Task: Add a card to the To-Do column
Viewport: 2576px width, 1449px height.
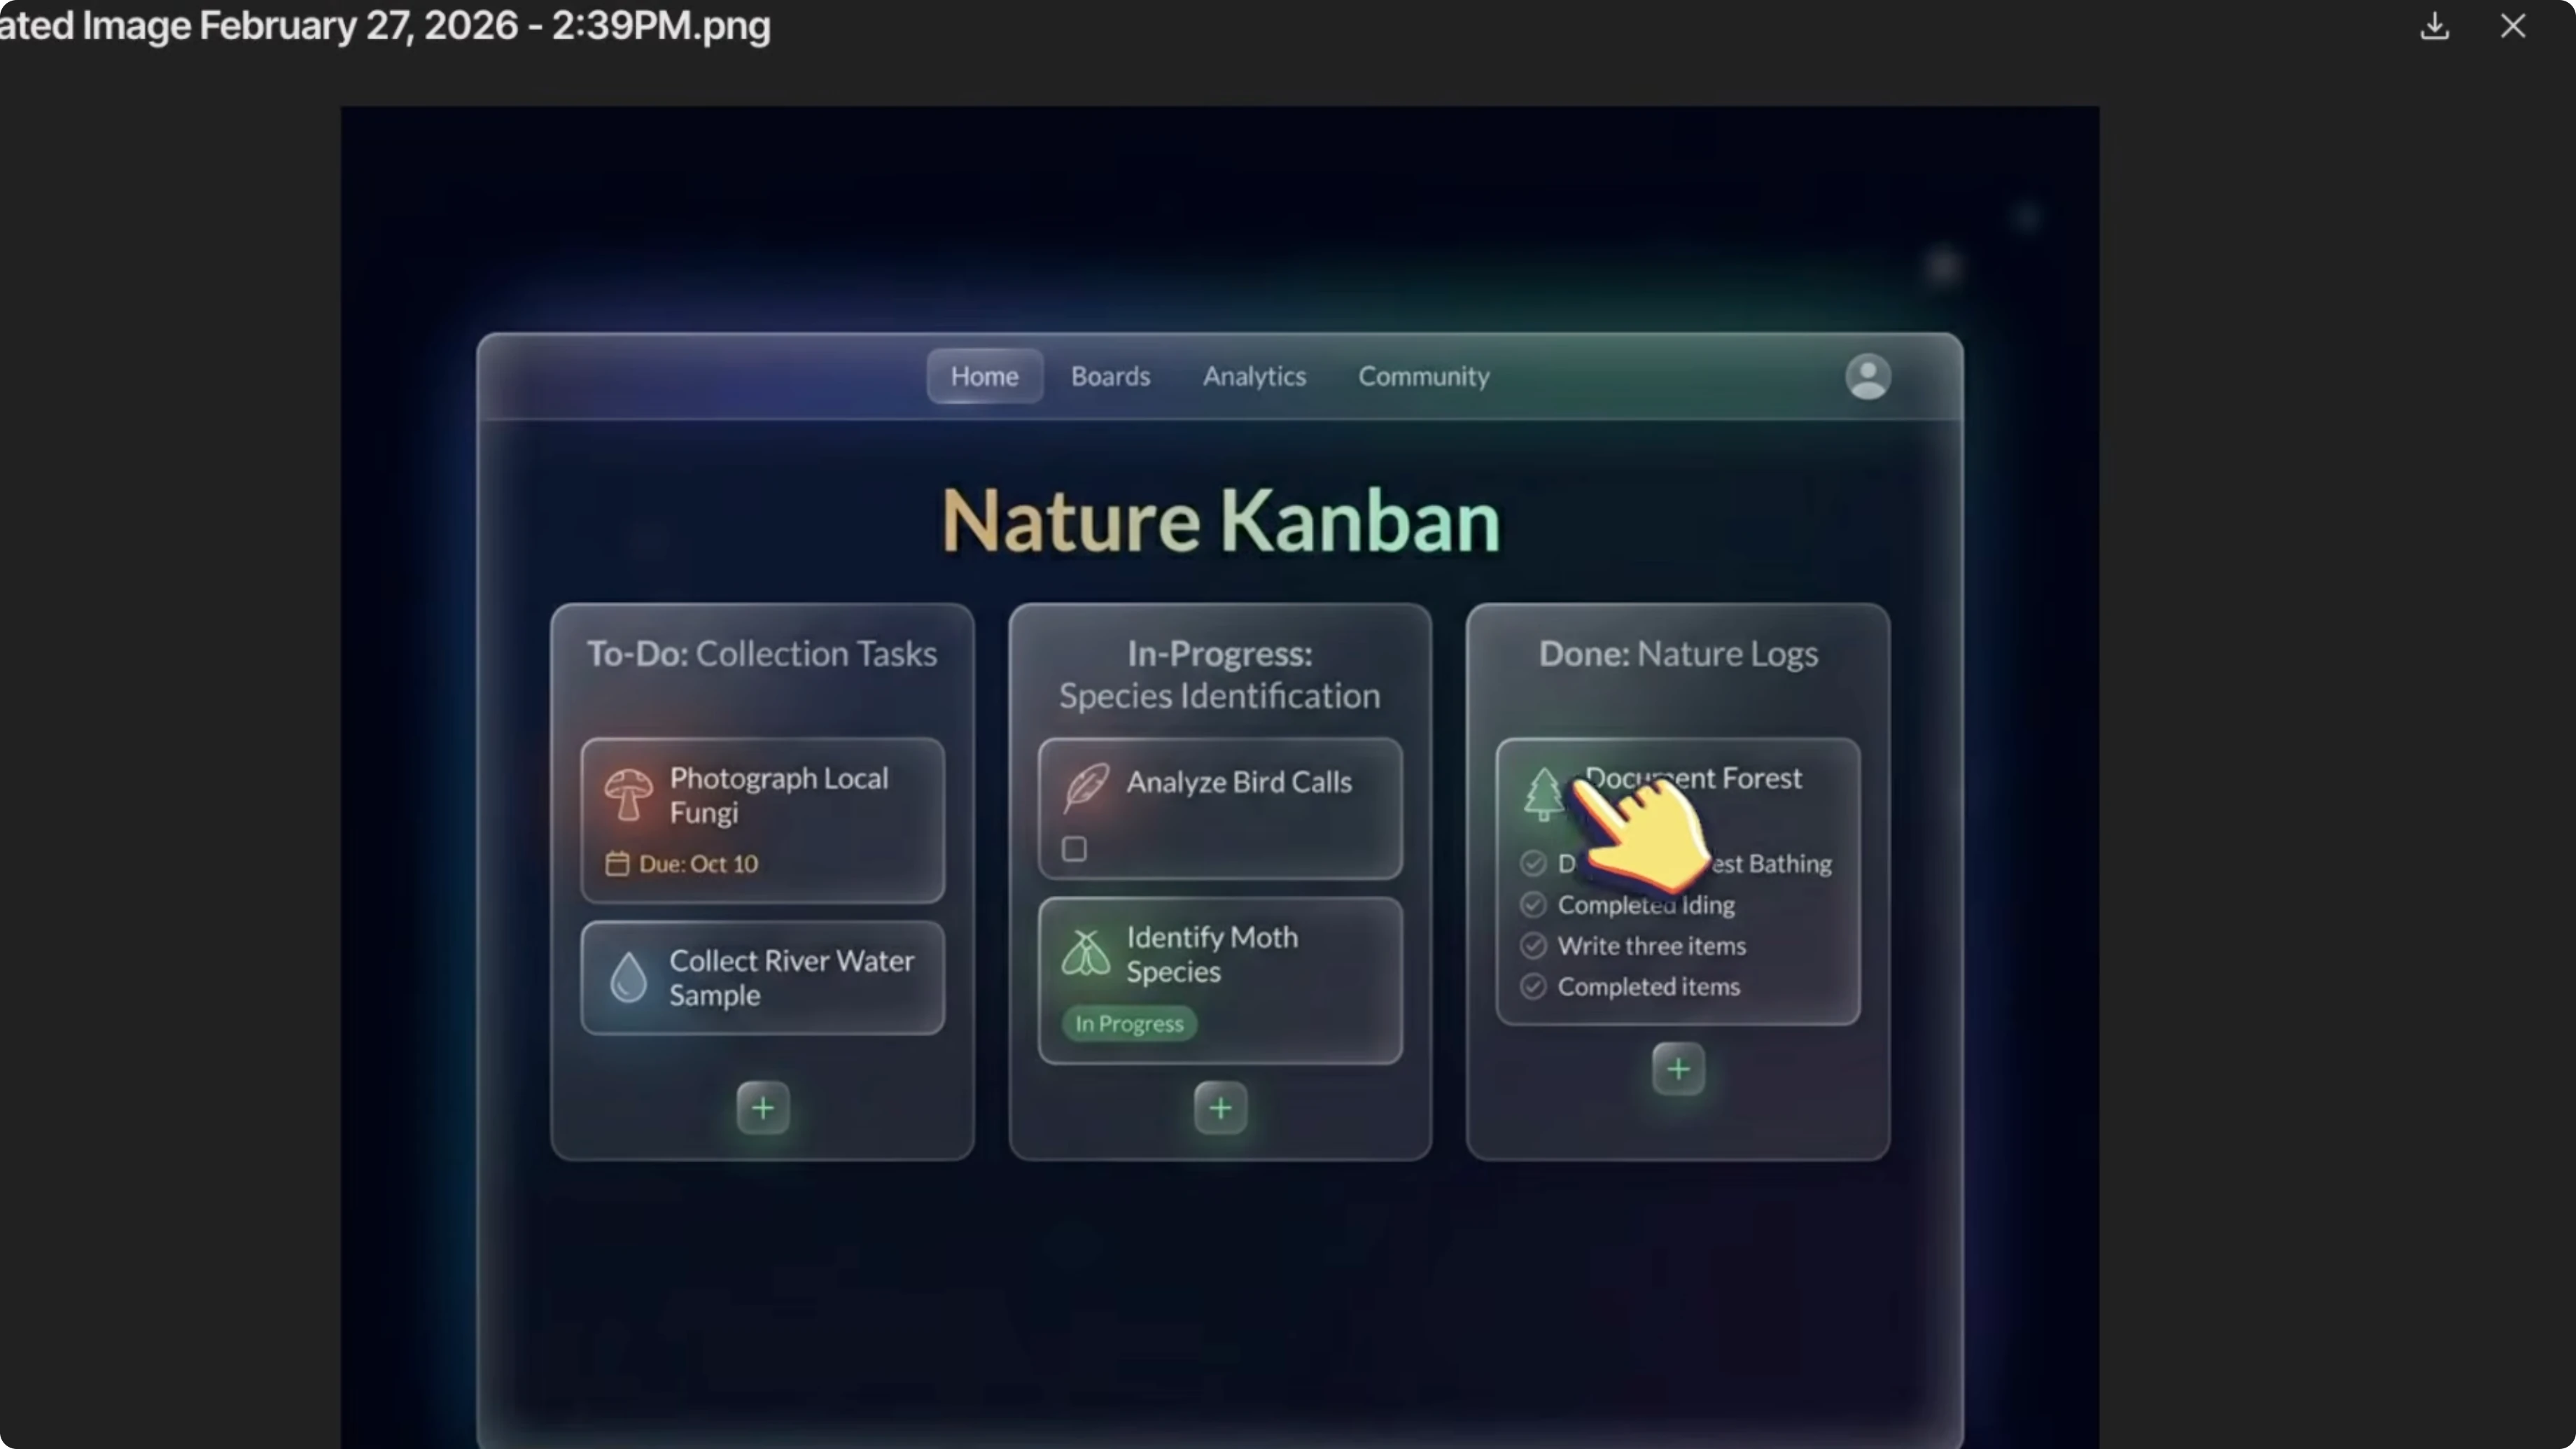Action: coord(762,1108)
